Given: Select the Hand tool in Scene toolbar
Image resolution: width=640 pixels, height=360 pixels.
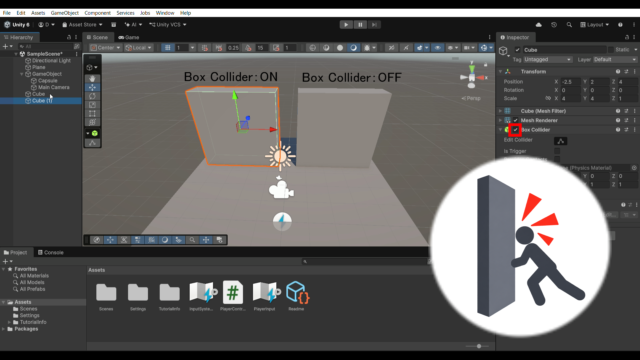Looking at the screenshot, I should 92,78.
